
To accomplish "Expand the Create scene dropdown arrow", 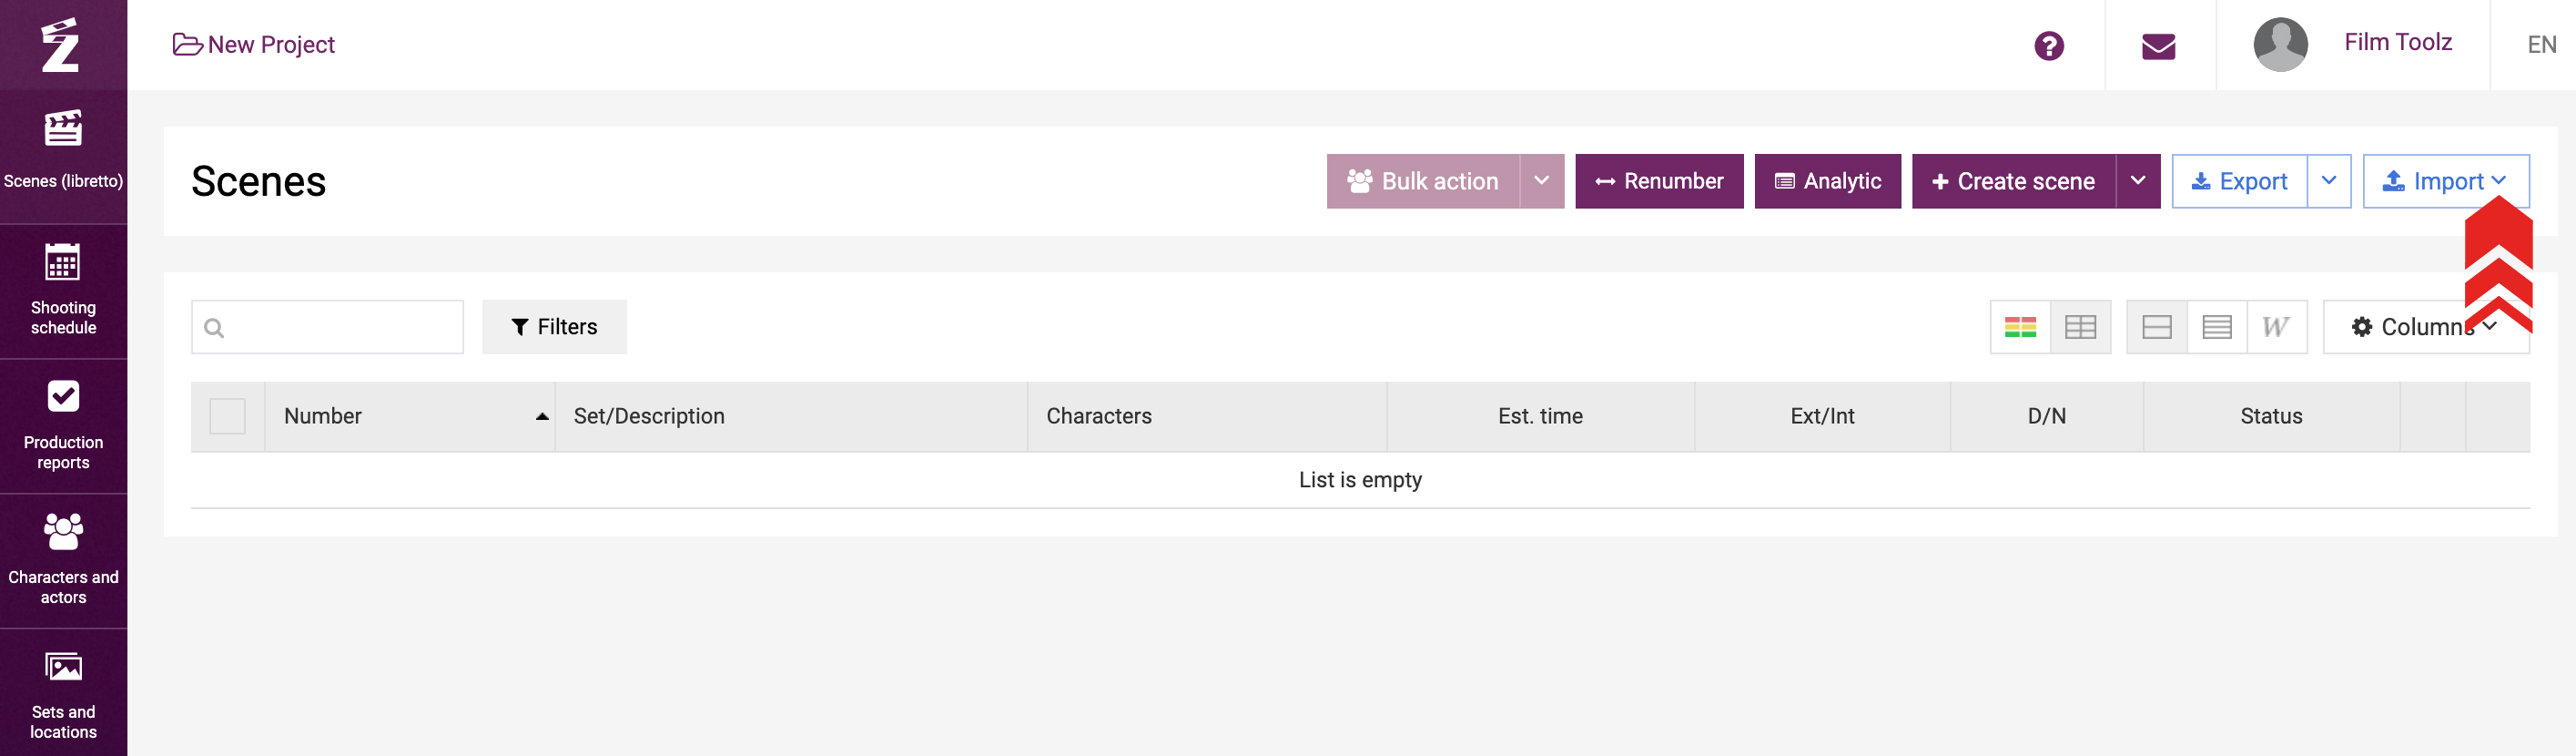I will coord(2137,181).
